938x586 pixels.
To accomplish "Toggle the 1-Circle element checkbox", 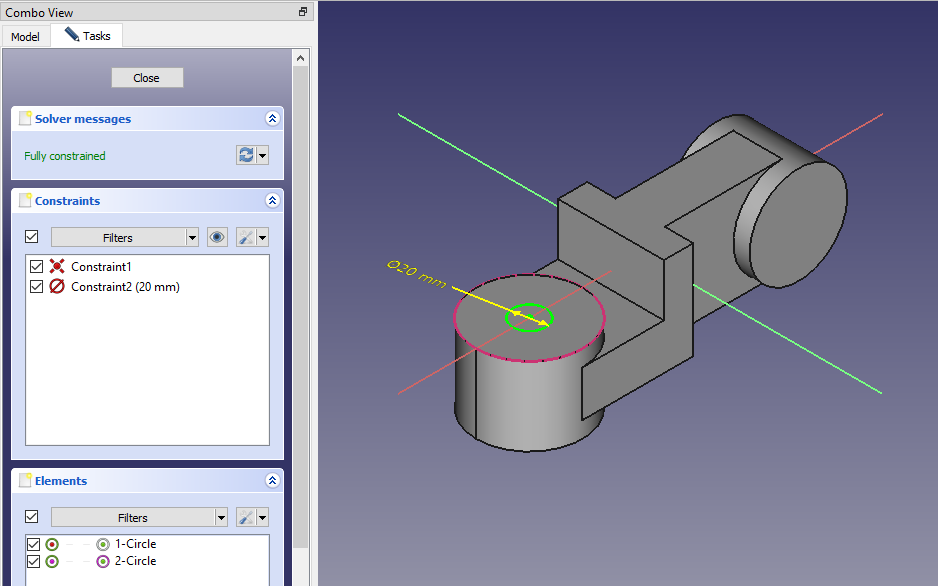I will tap(34, 544).
